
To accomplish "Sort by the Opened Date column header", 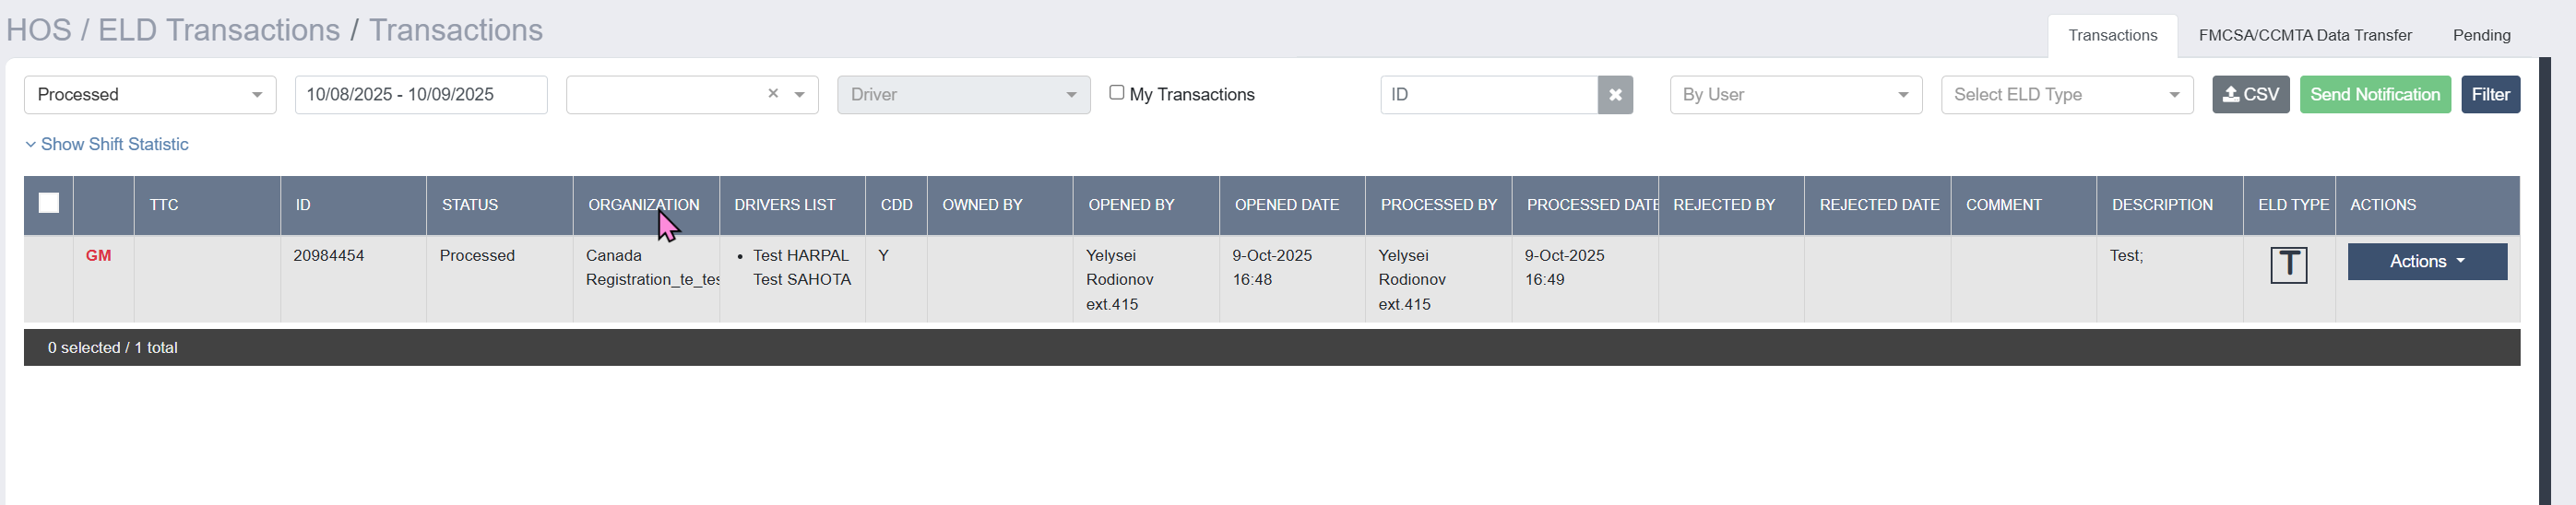I will pyautogui.click(x=1286, y=205).
